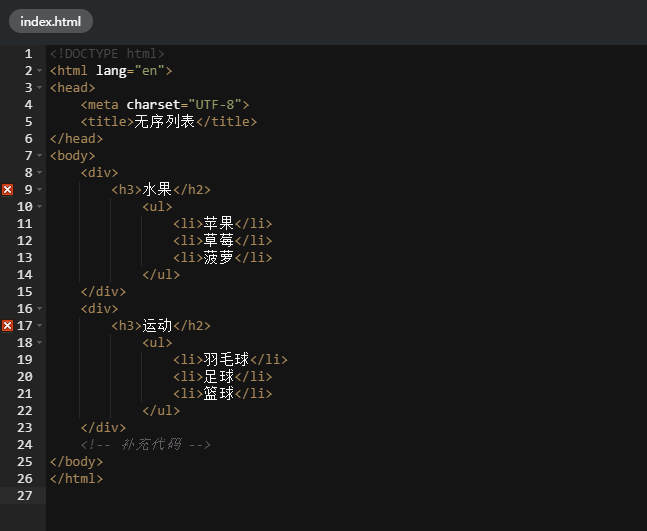
Task: Select line number 1 in gutter
Action: 28,54
